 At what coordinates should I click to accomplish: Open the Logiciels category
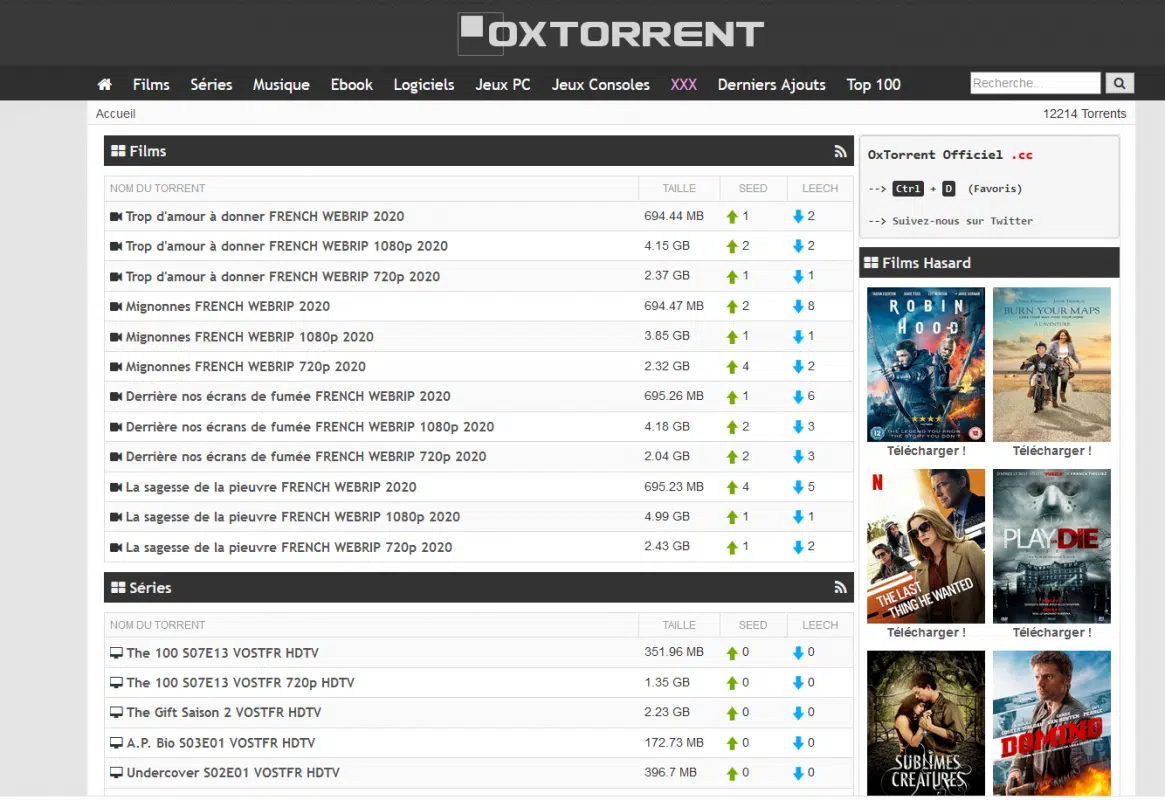pos(424,85)
